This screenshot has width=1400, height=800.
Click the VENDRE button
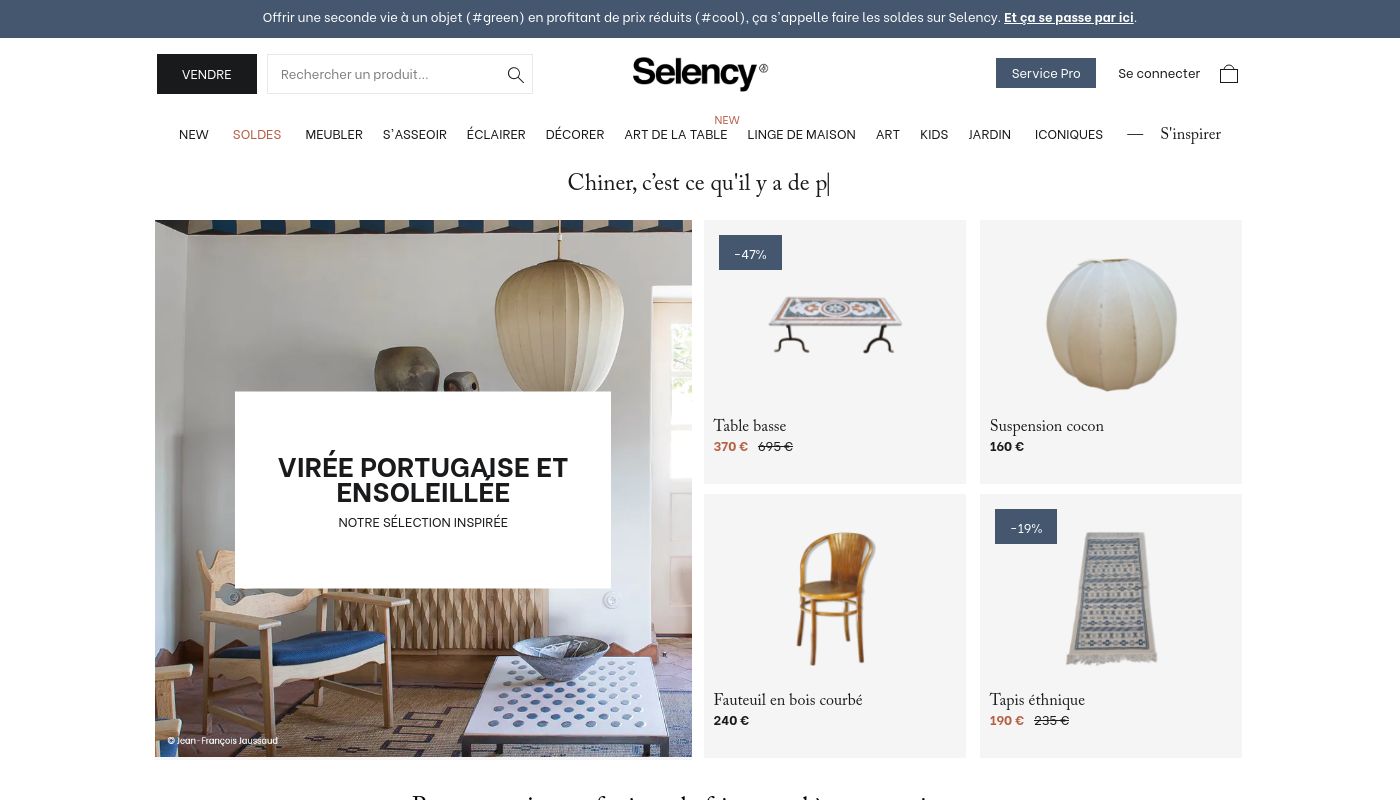[207, 74]
